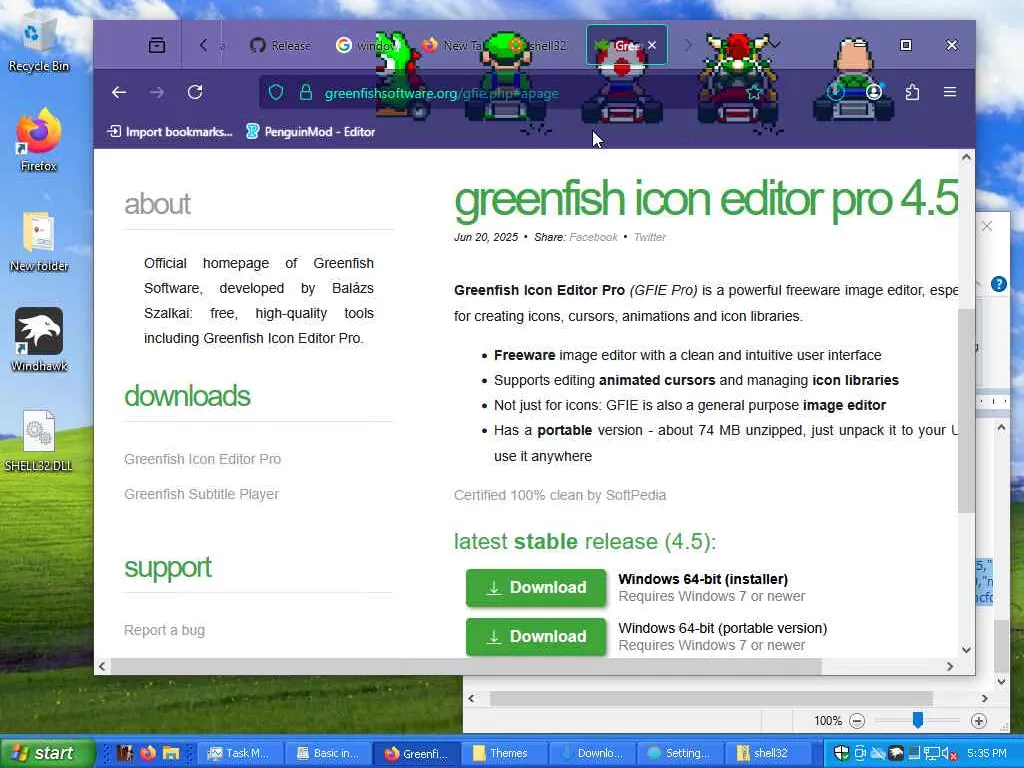Open the PenguinMod - Editor bookmark
Viewport: 1024px width, 768px height.
coord(311,132)
